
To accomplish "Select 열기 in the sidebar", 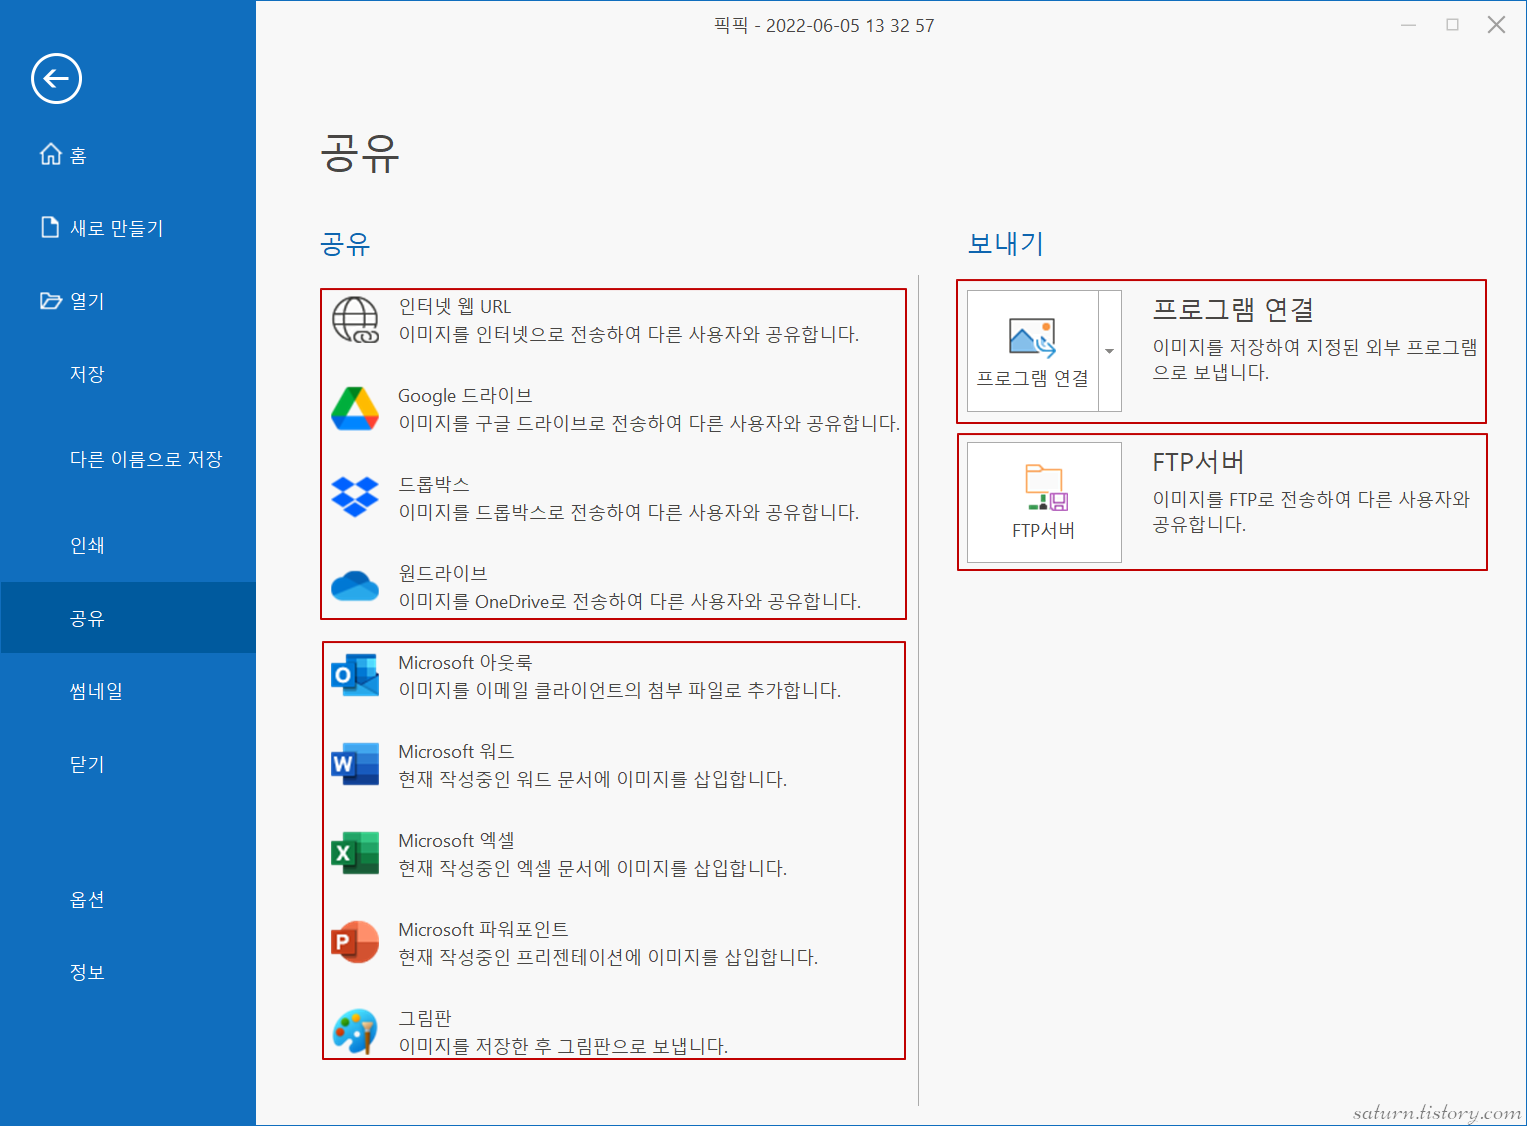I will click(x=128, y=301).
